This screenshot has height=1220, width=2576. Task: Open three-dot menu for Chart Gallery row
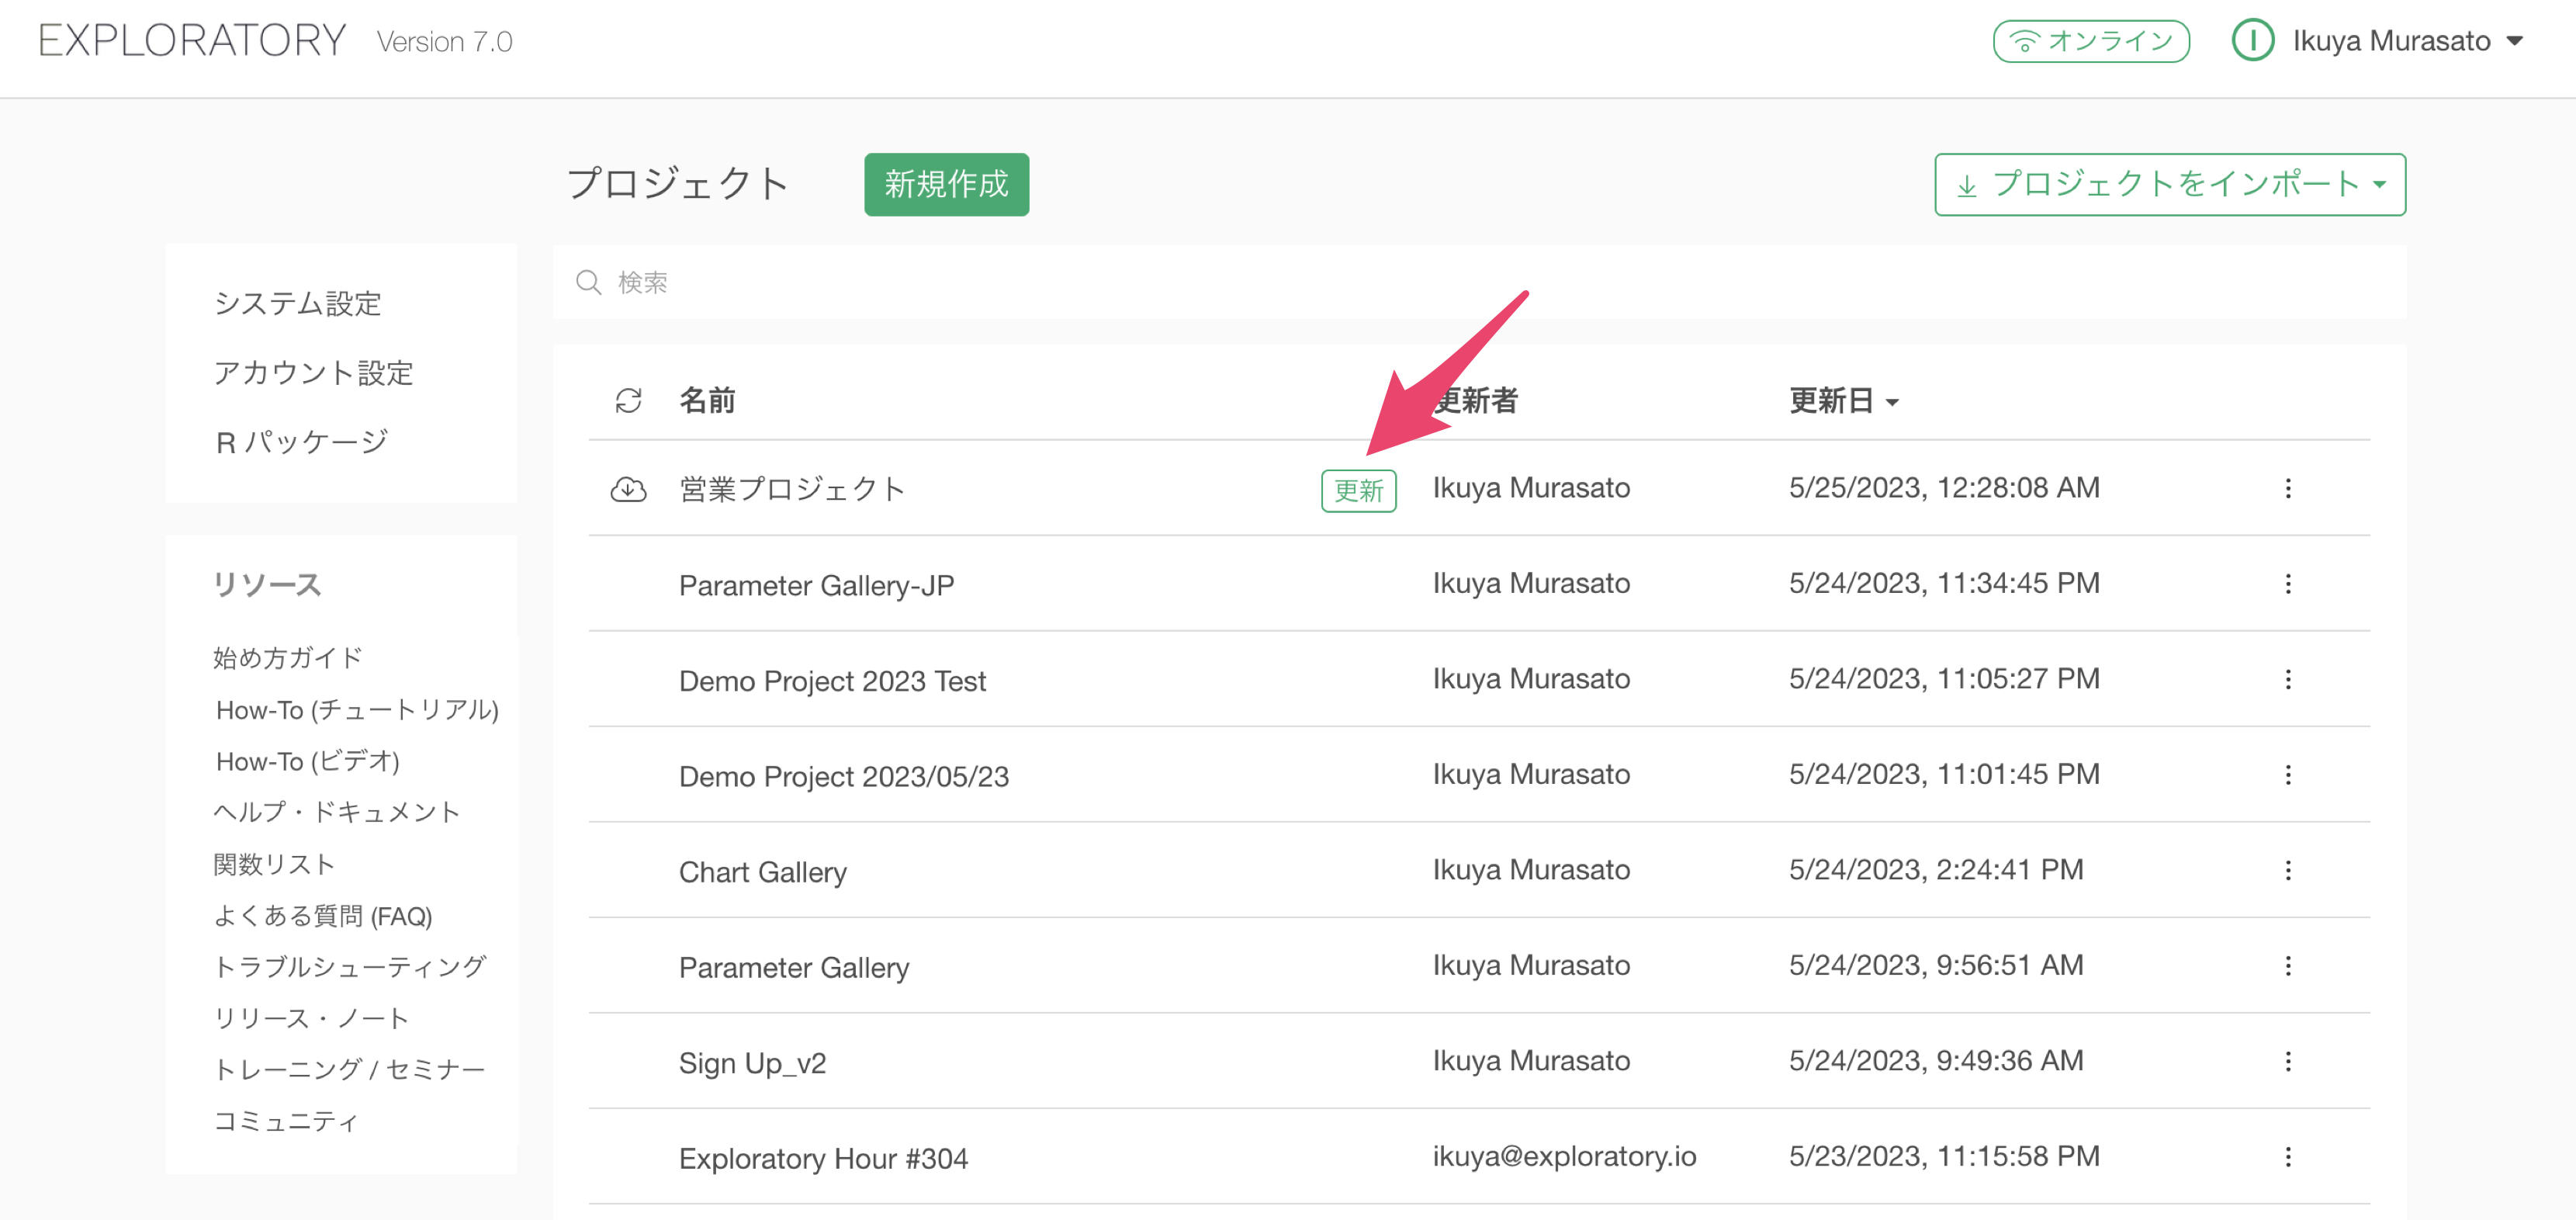[2287, 870]
